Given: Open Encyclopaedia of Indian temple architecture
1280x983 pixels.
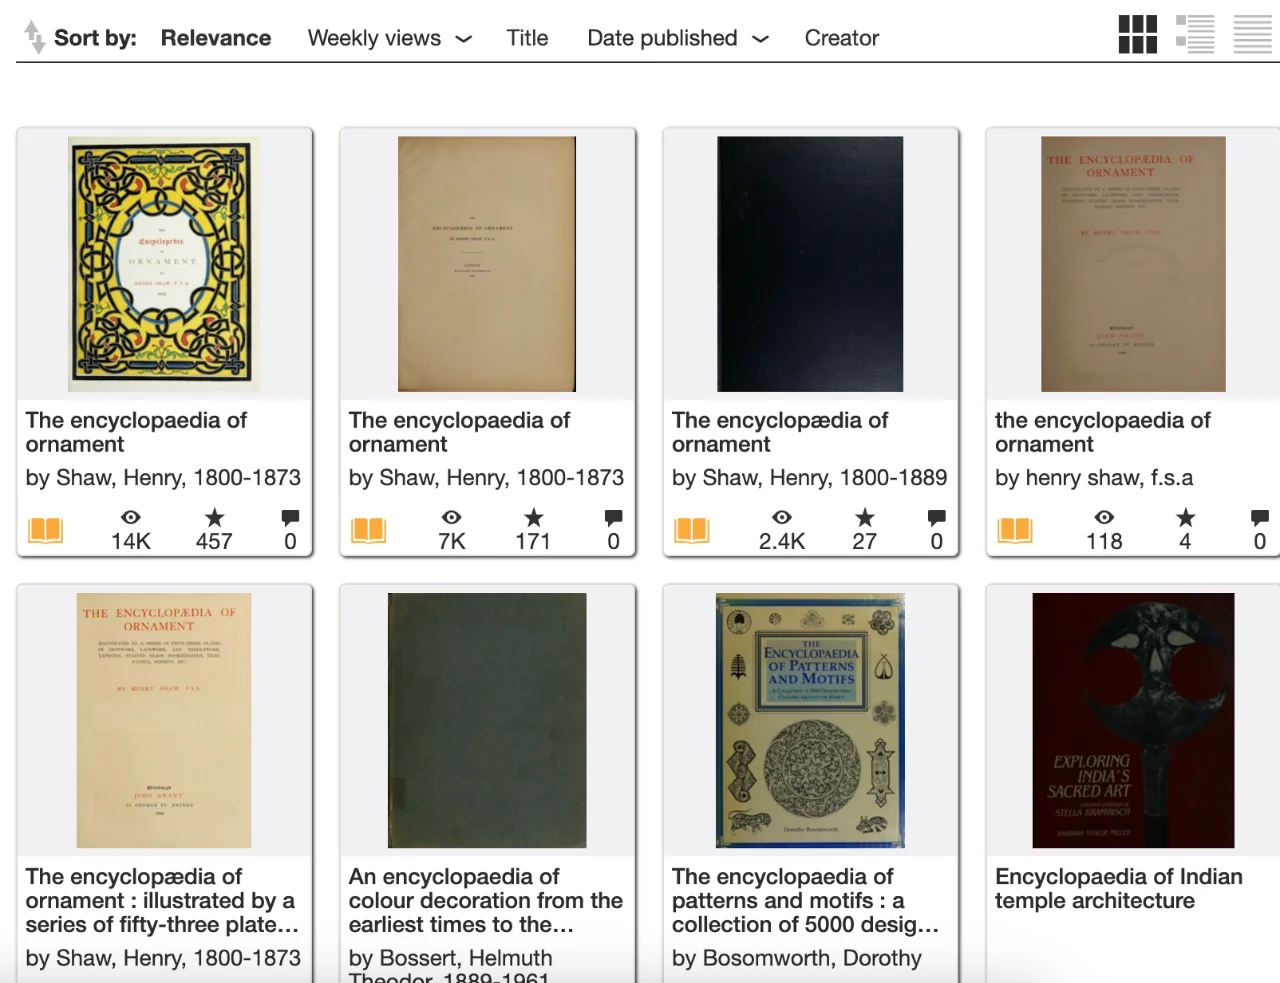Looking at the screenshot, I should click(1118, 888).
